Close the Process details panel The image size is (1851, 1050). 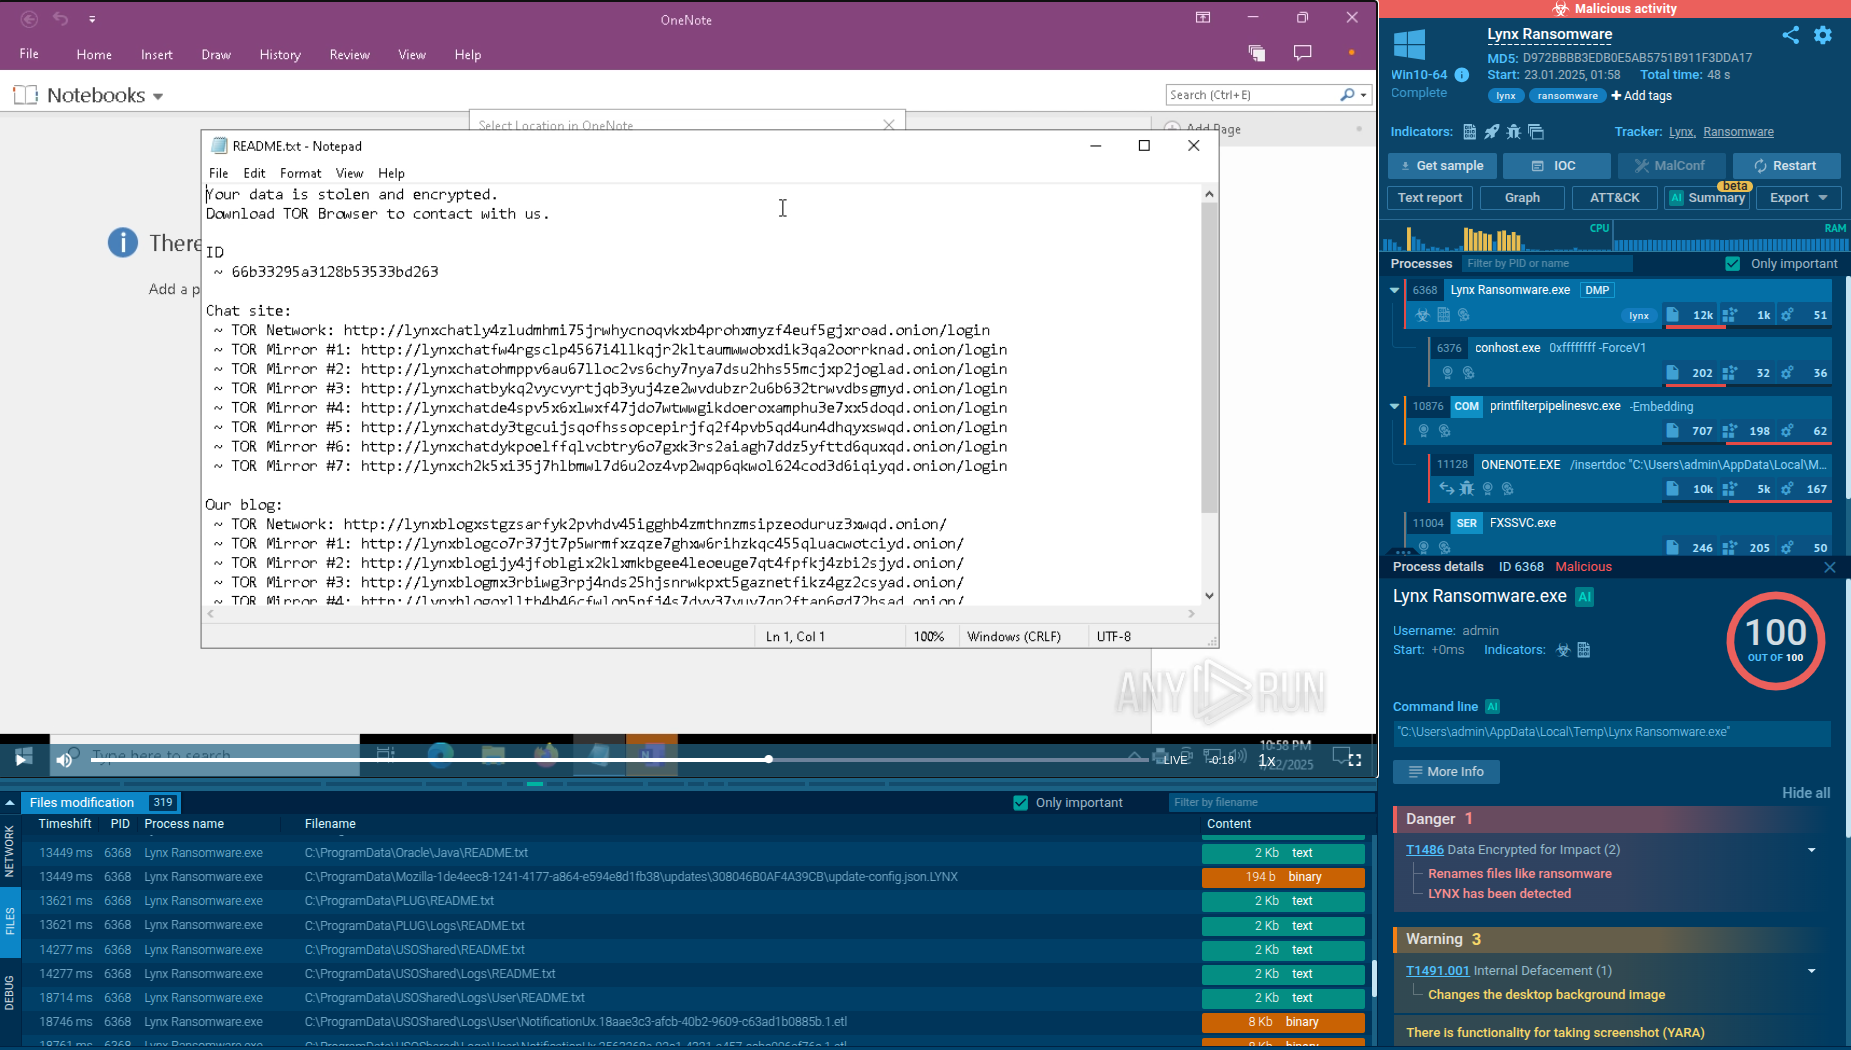pyautogui.click(x=1829, y=567)
